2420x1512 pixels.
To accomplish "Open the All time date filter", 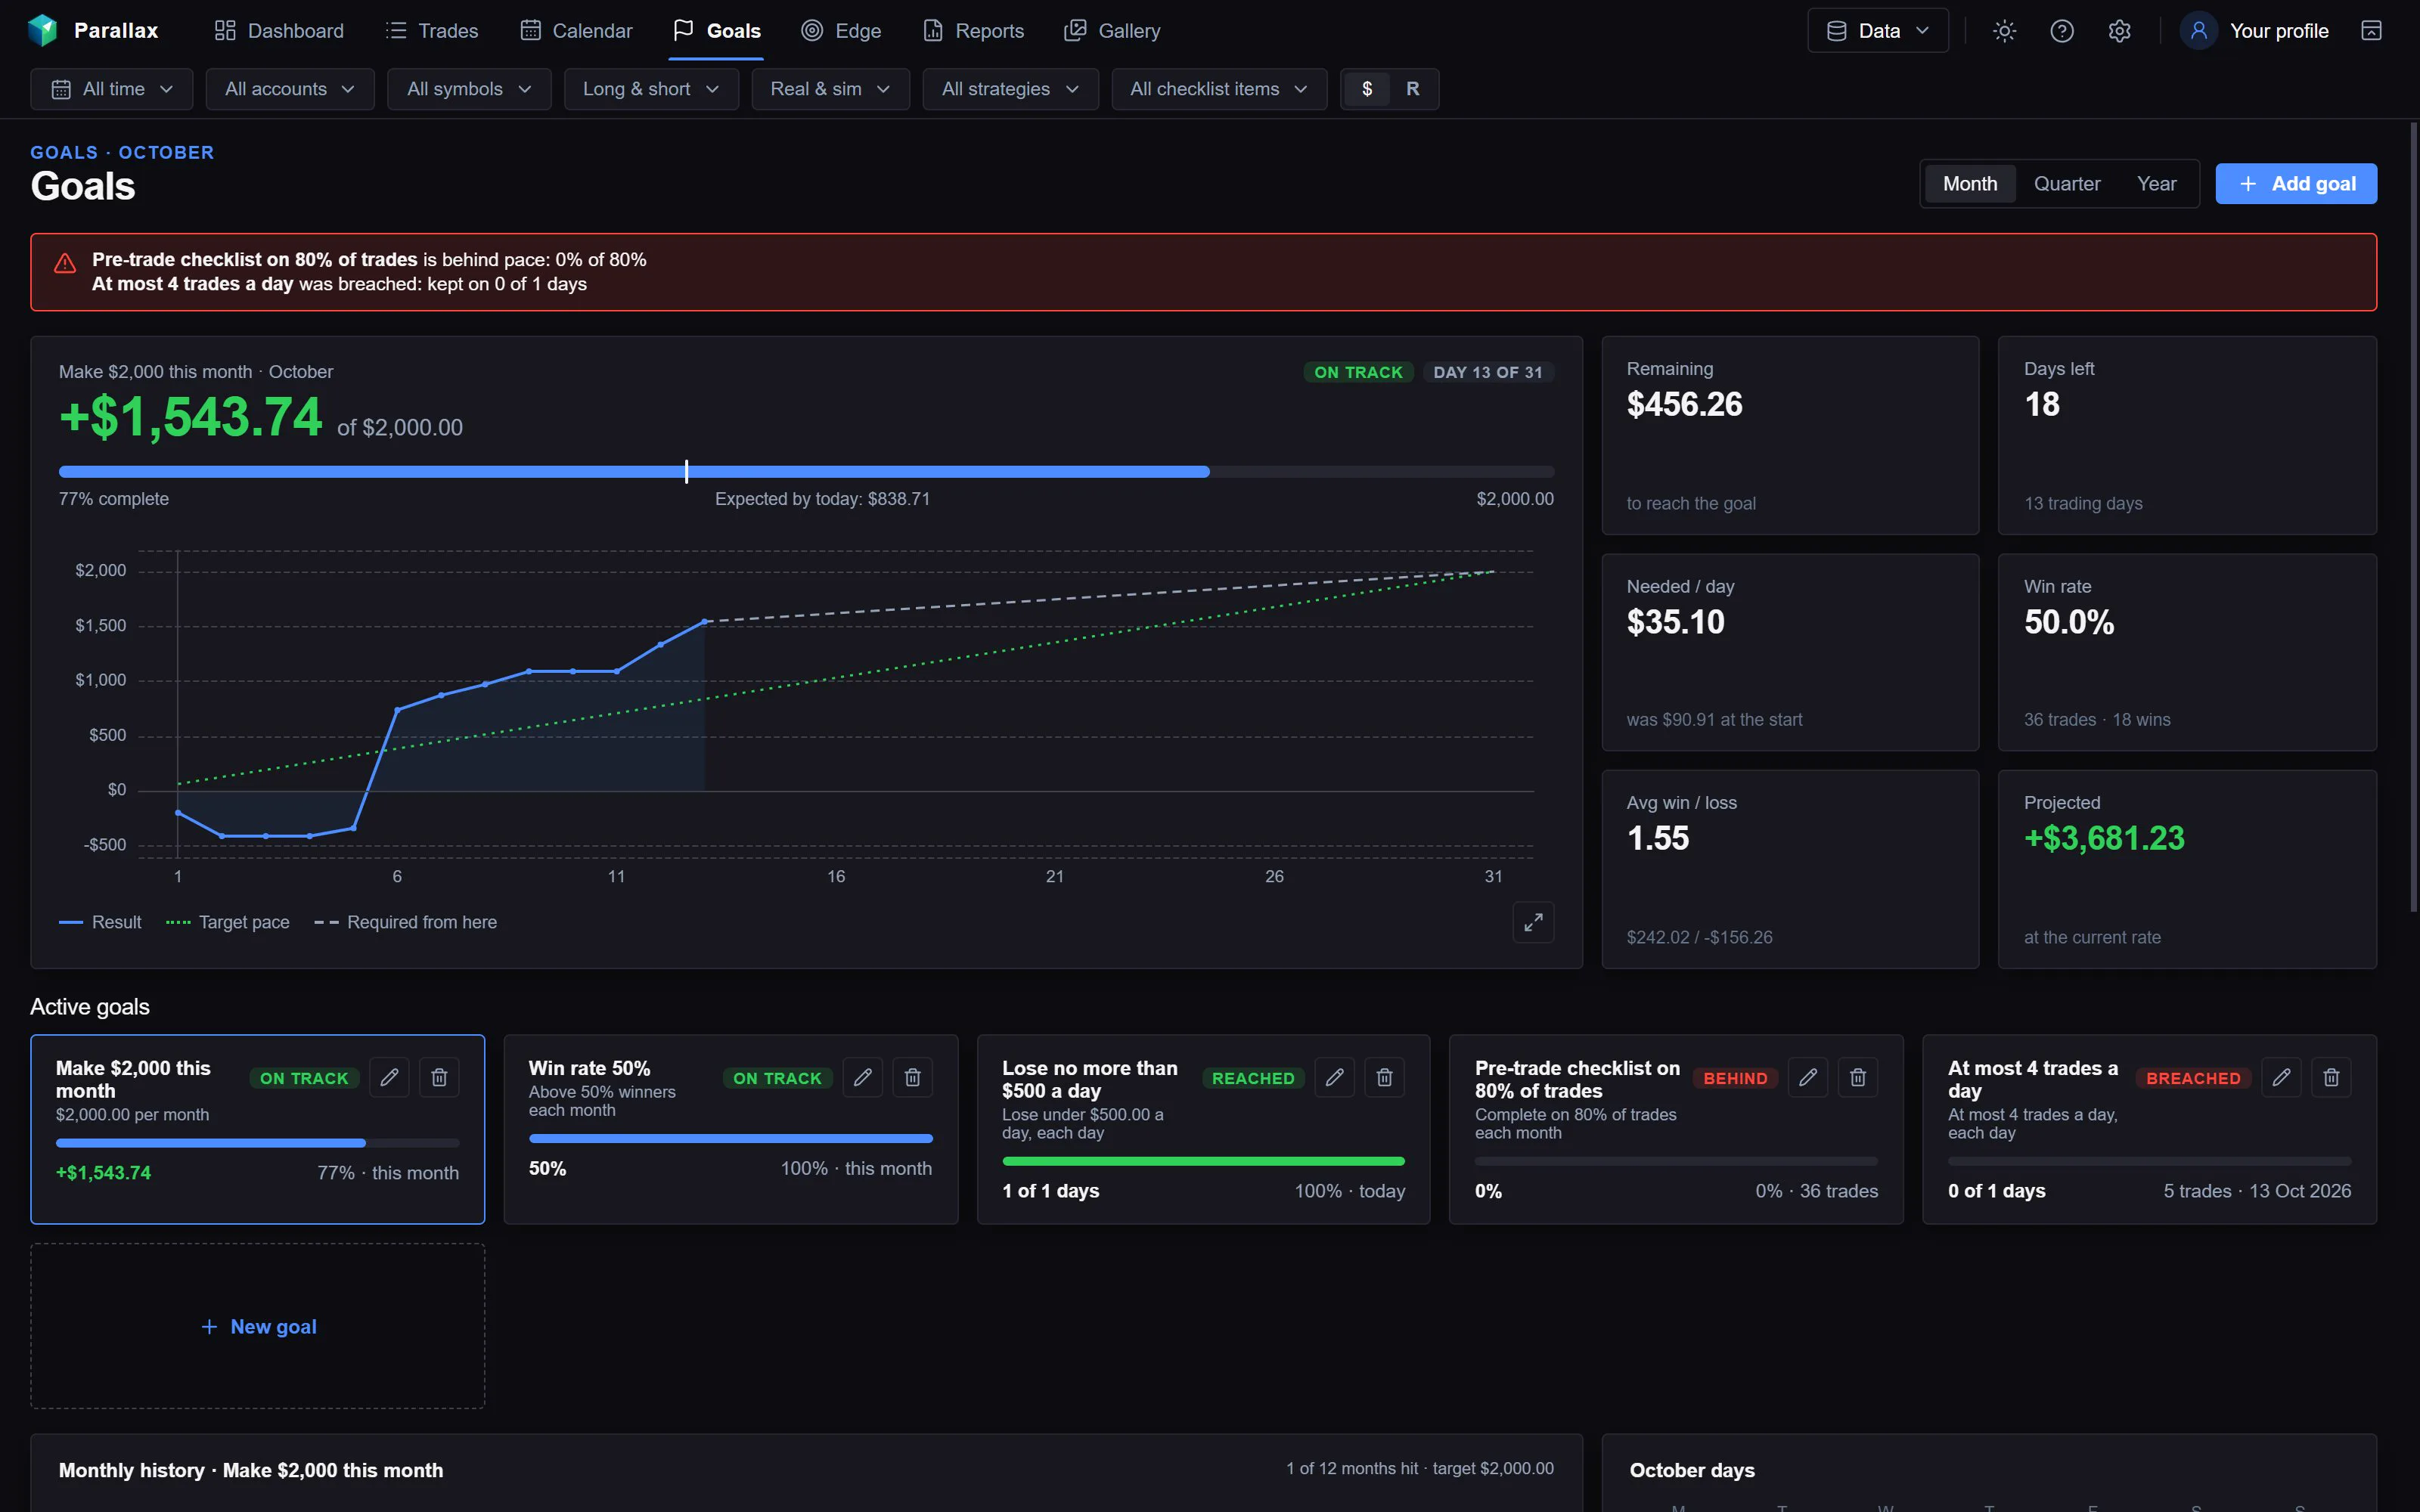I will 112,89.
